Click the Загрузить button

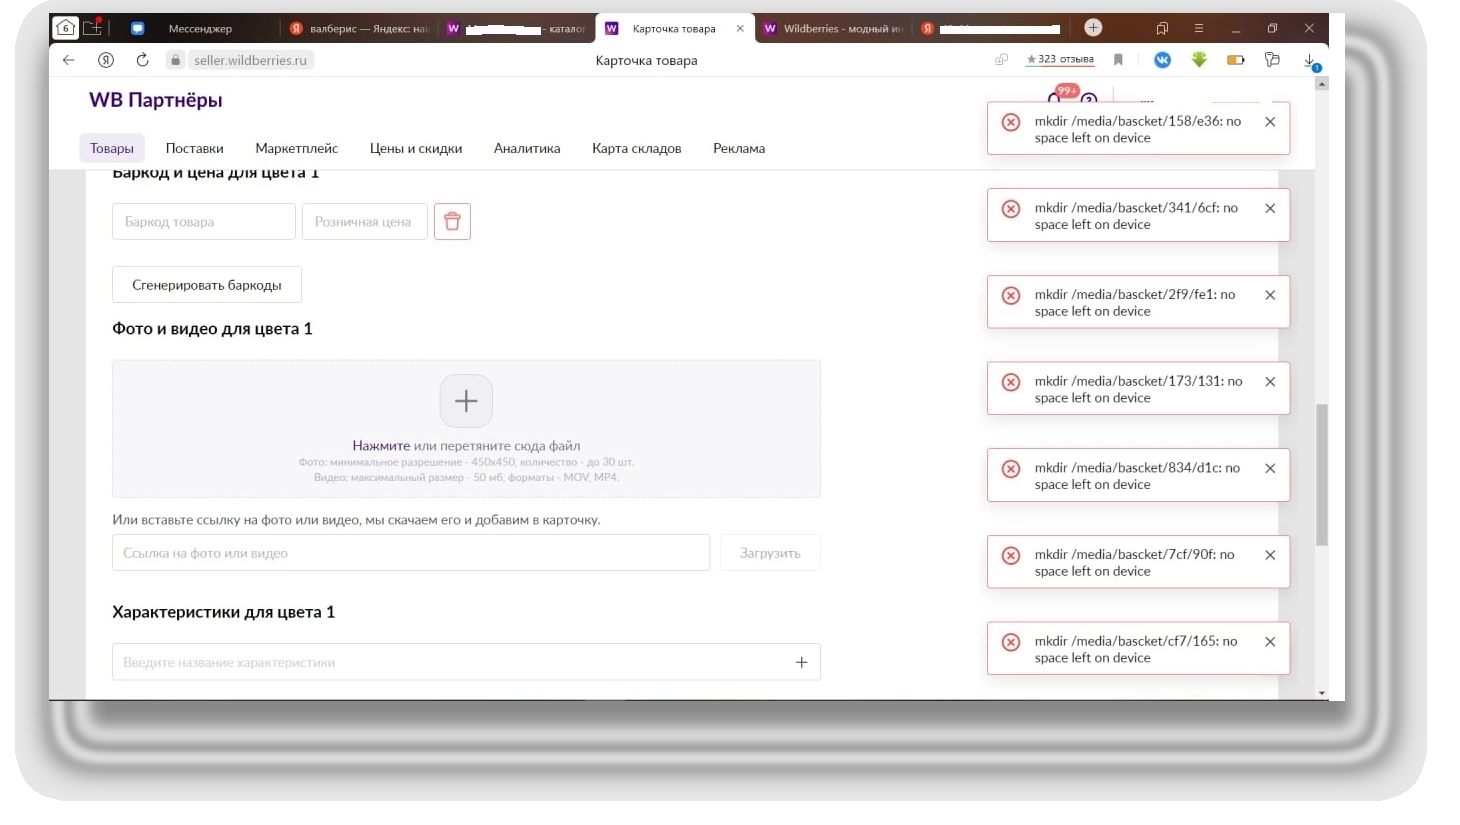click(x=770, y=553)
